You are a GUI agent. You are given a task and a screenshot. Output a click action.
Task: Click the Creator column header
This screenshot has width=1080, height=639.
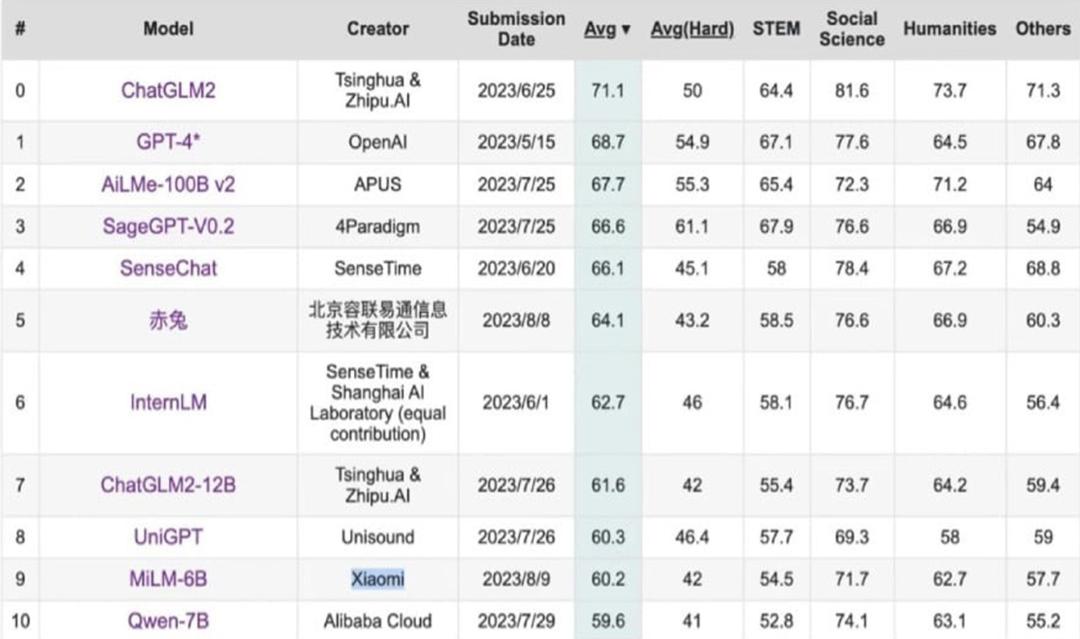pos(377,29)
